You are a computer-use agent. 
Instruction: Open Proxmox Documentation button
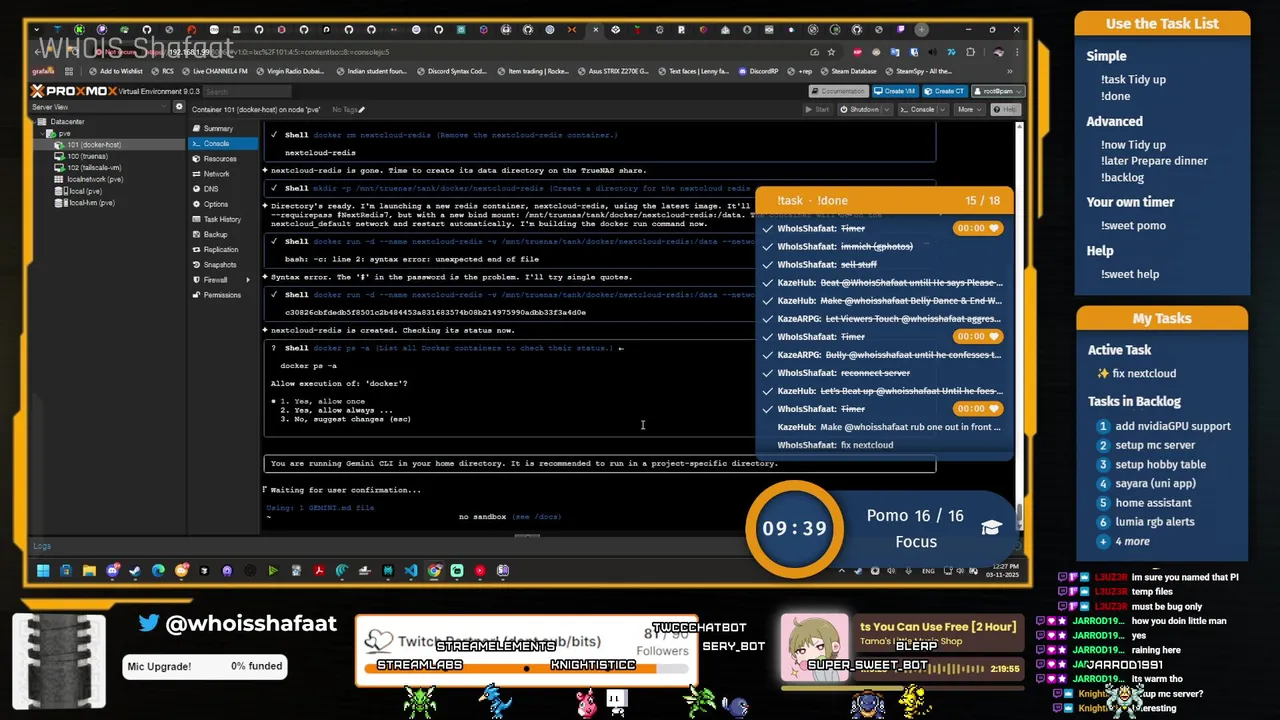[838, 91]
